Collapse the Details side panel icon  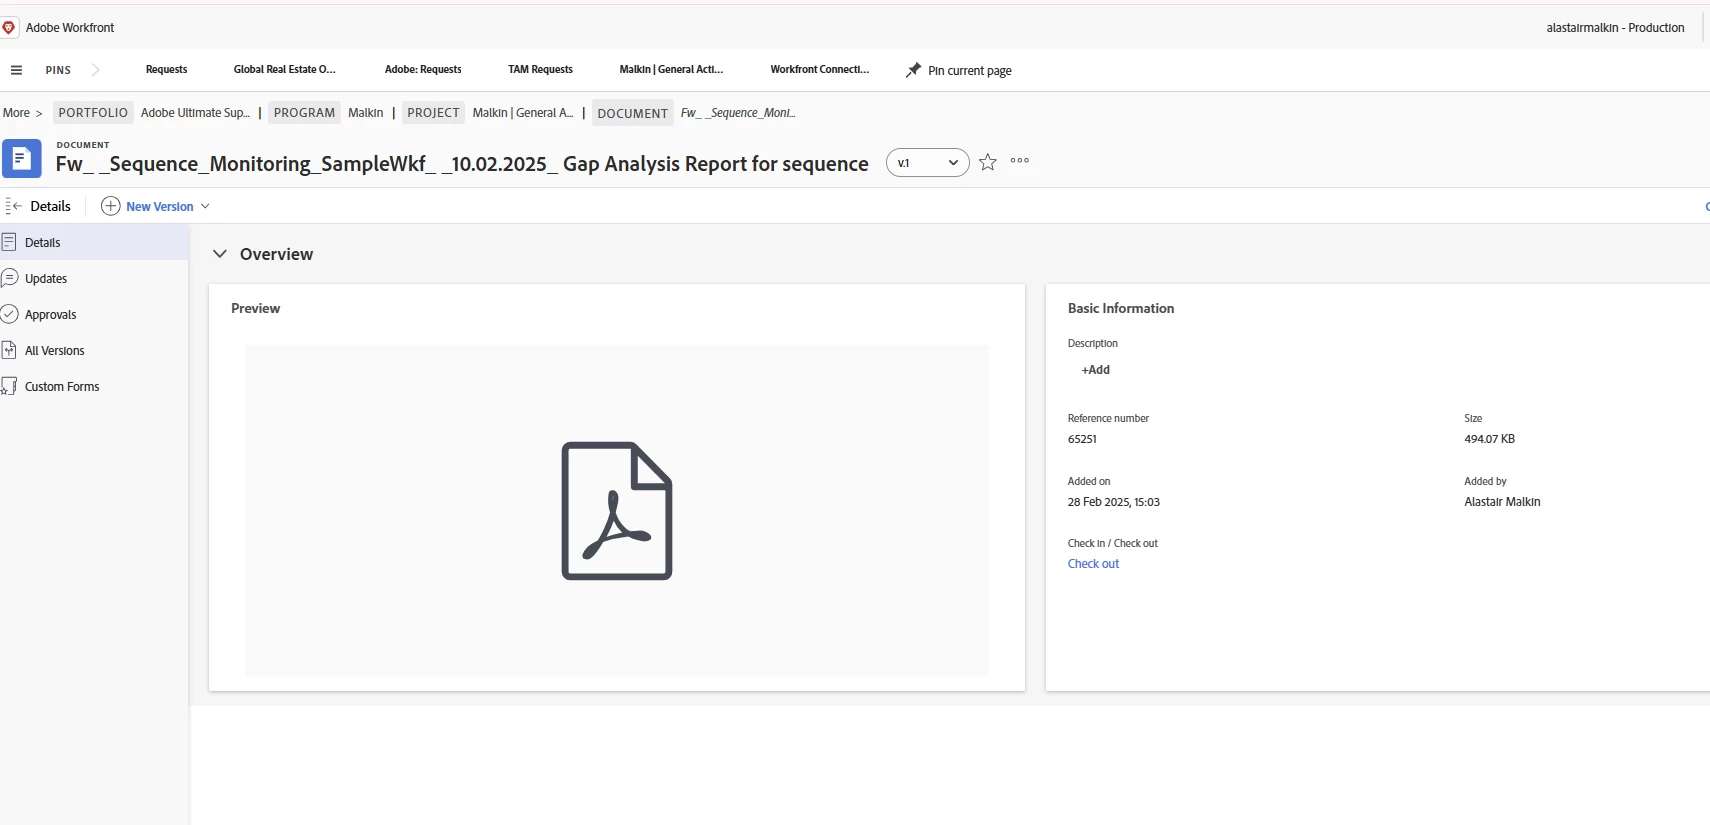coord(13,206)
